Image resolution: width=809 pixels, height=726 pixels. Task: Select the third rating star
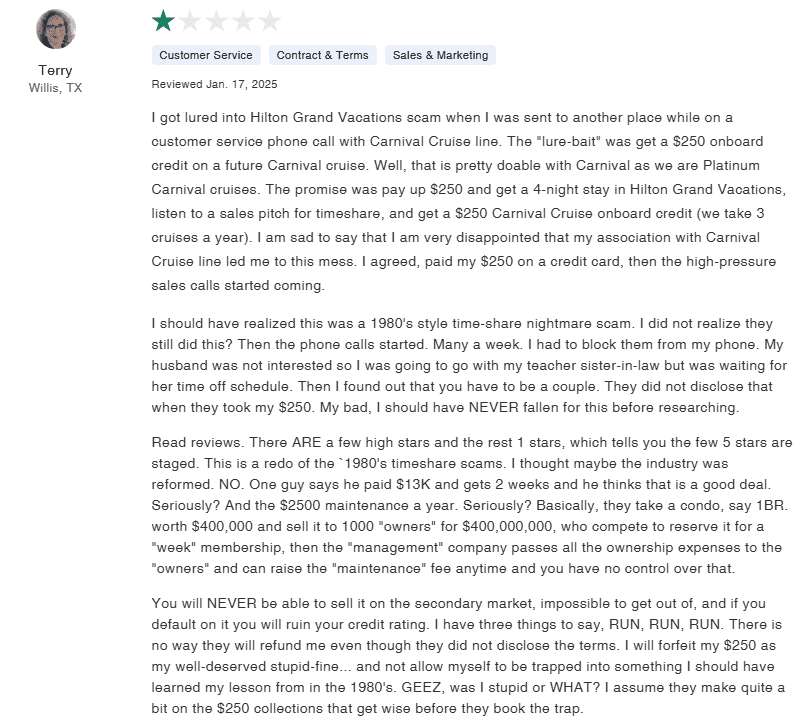point(216,21)
